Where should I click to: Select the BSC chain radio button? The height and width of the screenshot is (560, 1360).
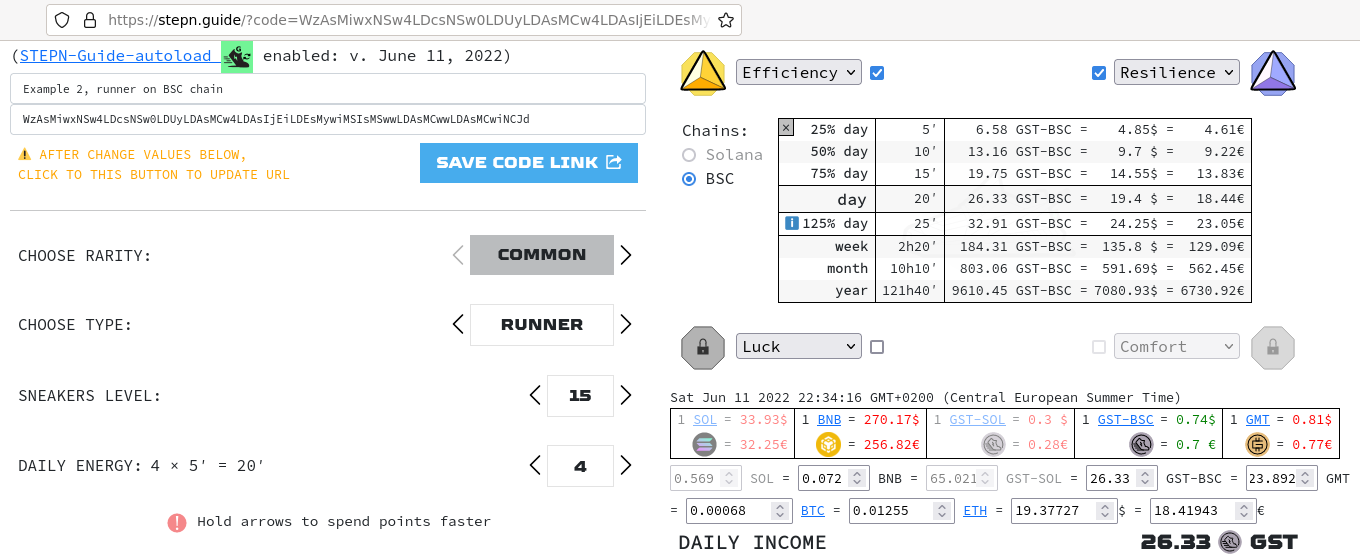(x=689, y=179)
